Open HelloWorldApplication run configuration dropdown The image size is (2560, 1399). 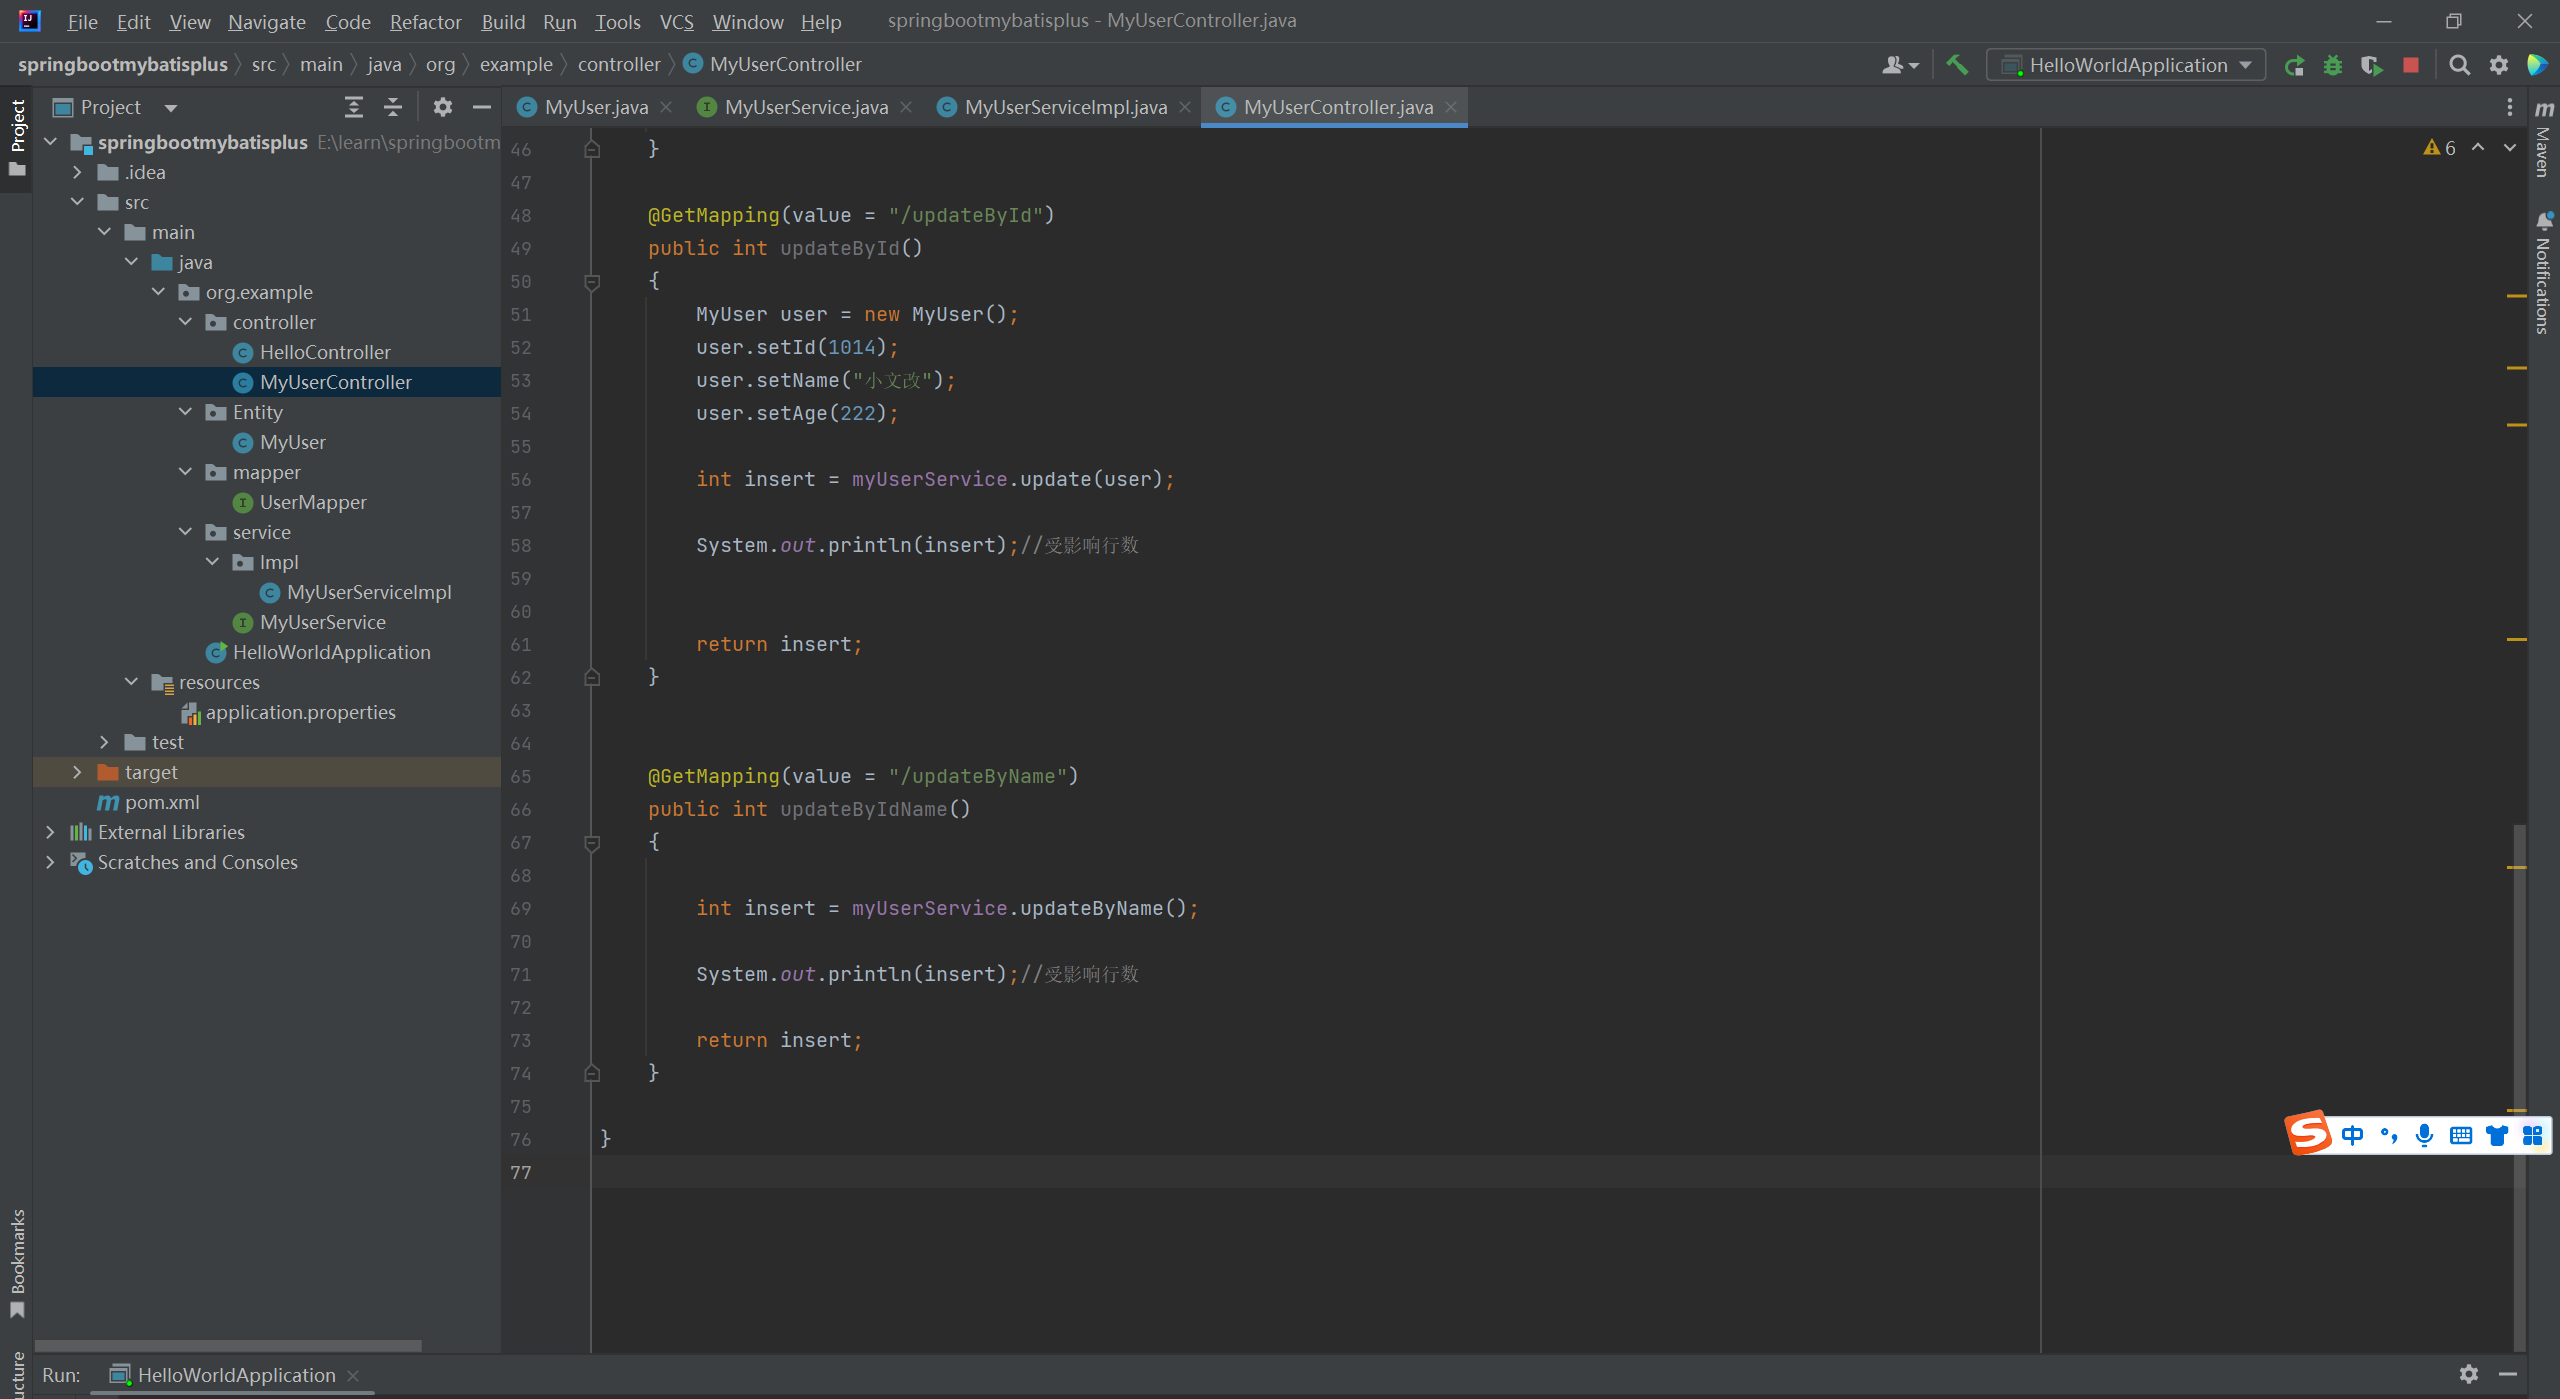(2126, 65)
